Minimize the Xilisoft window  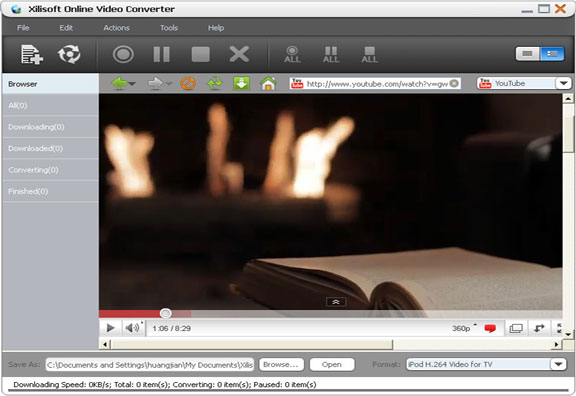527,10
